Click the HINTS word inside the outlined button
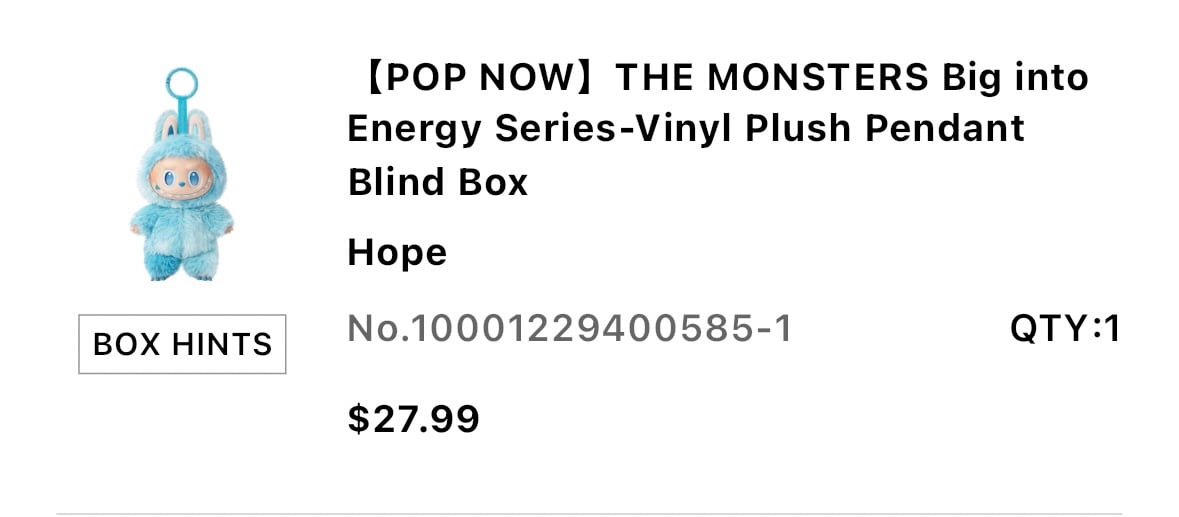 click(222, 344)
